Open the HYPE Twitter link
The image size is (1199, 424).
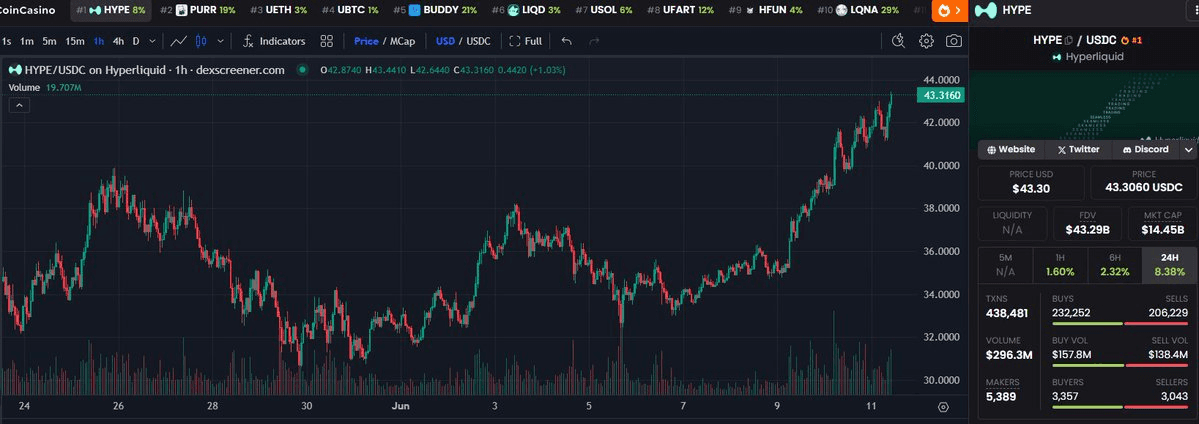coord(1078,150)
